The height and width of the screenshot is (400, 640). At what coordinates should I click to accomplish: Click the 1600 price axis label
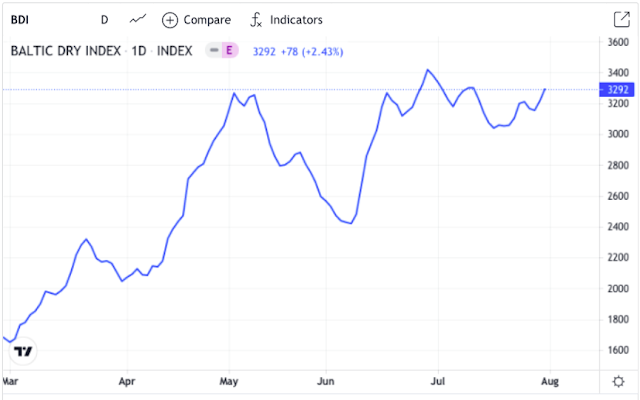click(x=618, y=350)
